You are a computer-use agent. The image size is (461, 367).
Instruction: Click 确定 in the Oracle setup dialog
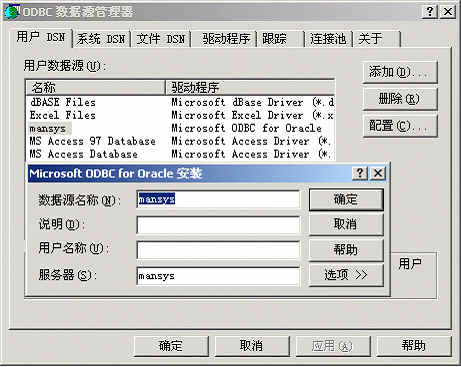click(346, 200)
